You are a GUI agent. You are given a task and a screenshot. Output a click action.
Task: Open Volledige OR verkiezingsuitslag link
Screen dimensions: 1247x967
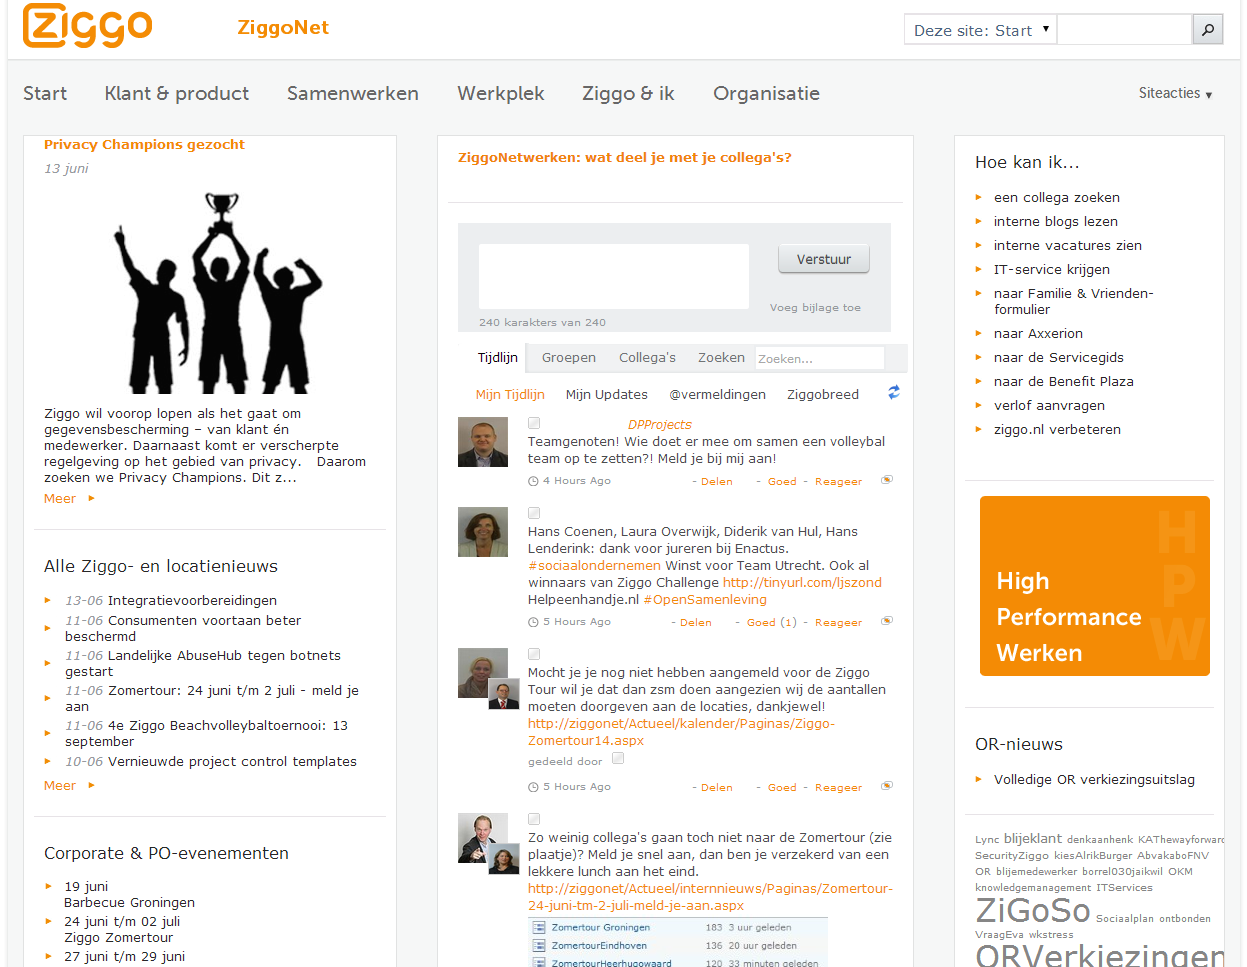[x=1094, y=779]
